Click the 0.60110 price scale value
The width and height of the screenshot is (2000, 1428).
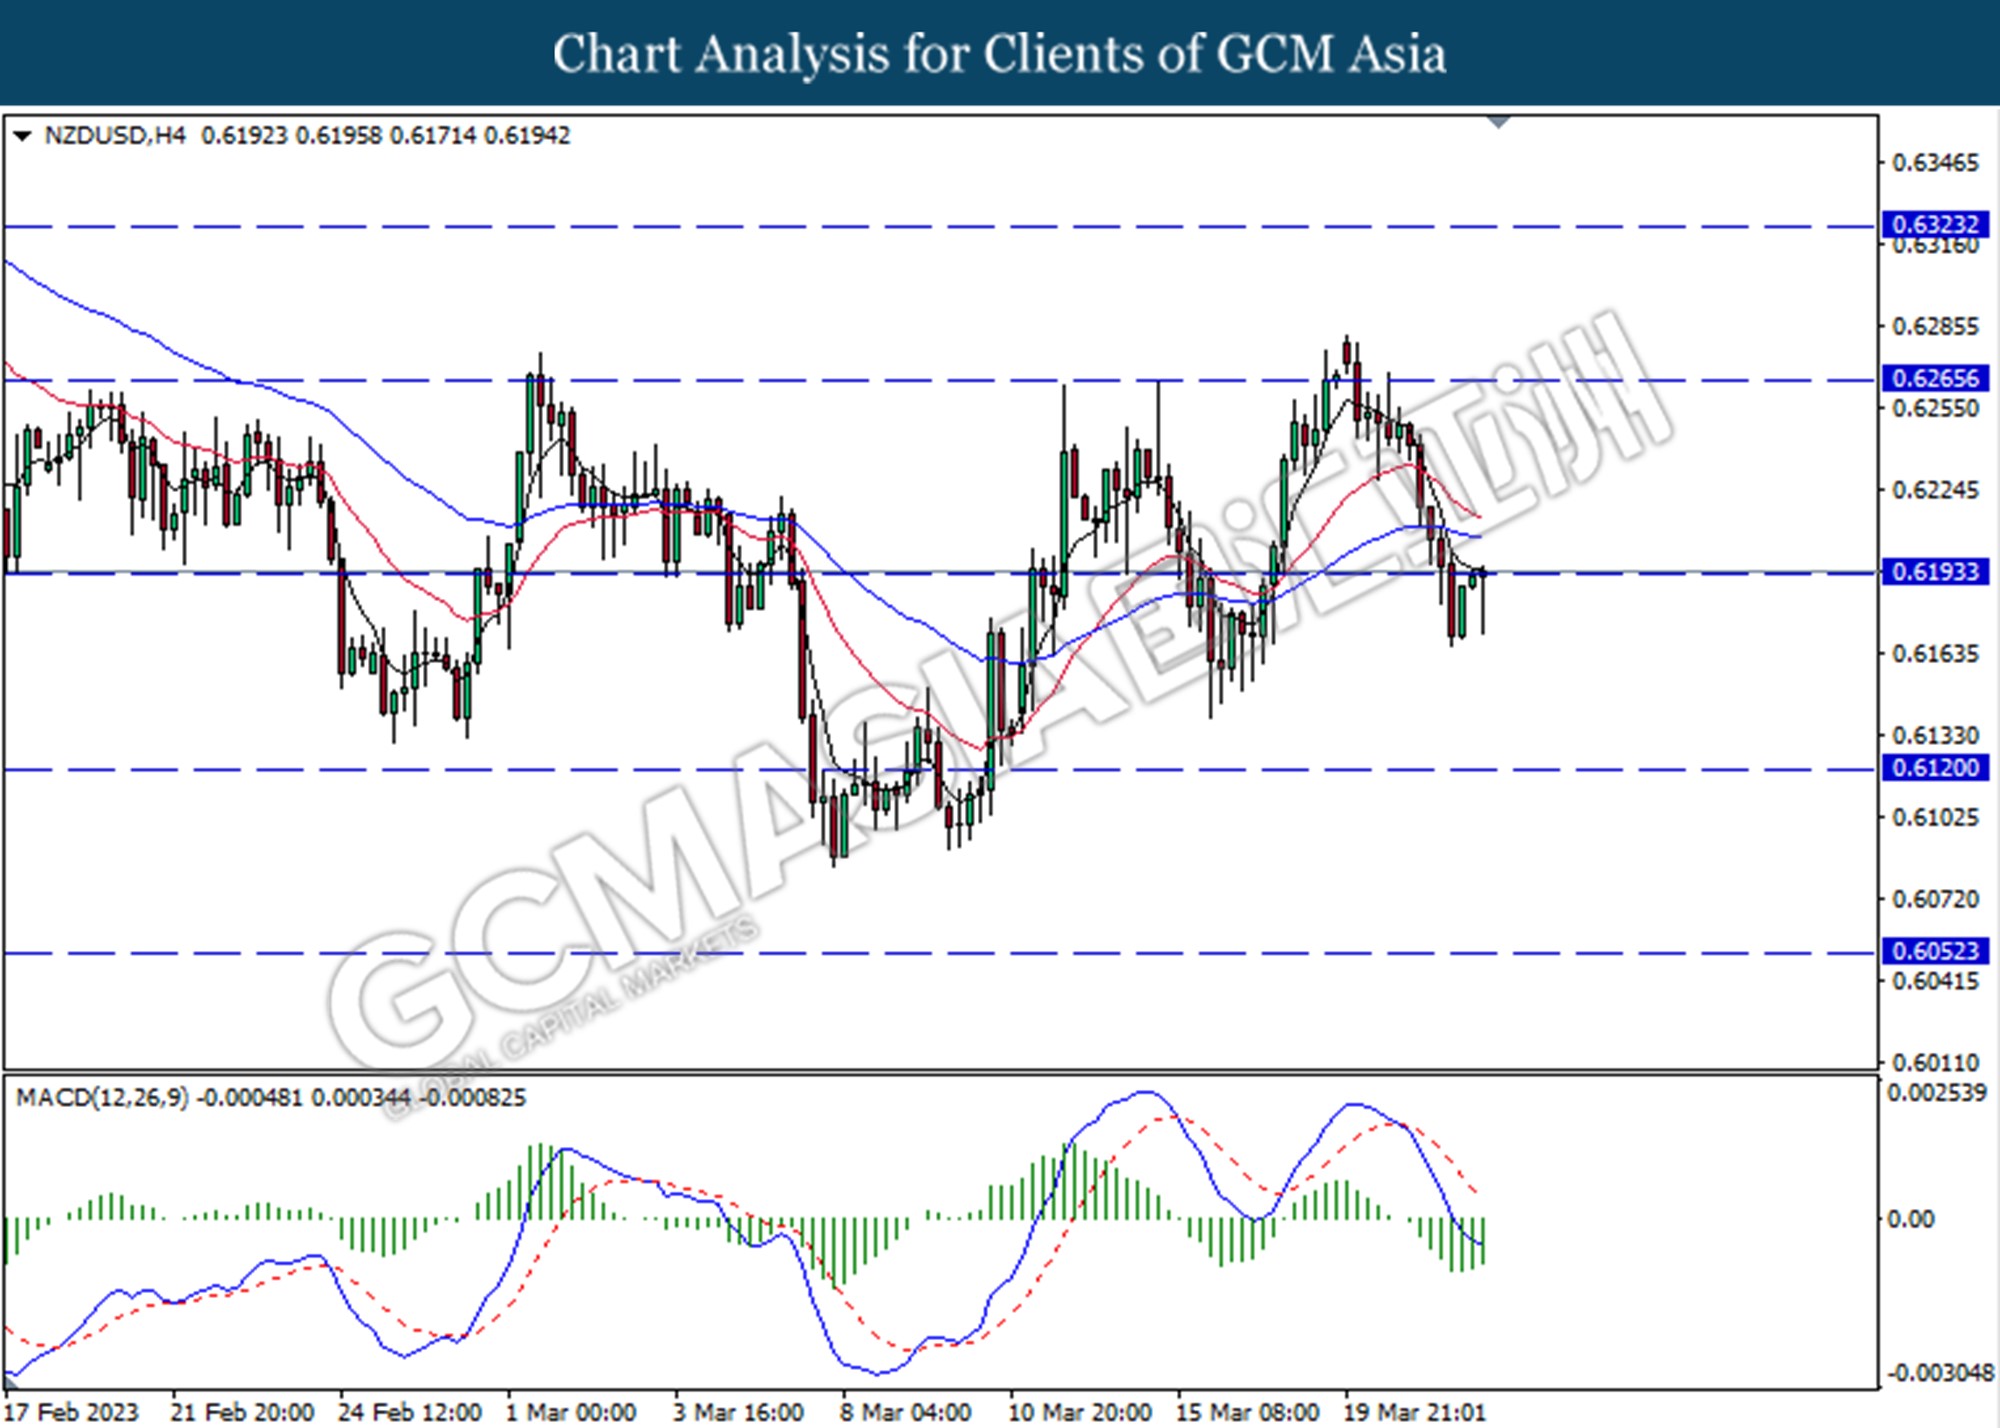[x=1935, y=1062]
